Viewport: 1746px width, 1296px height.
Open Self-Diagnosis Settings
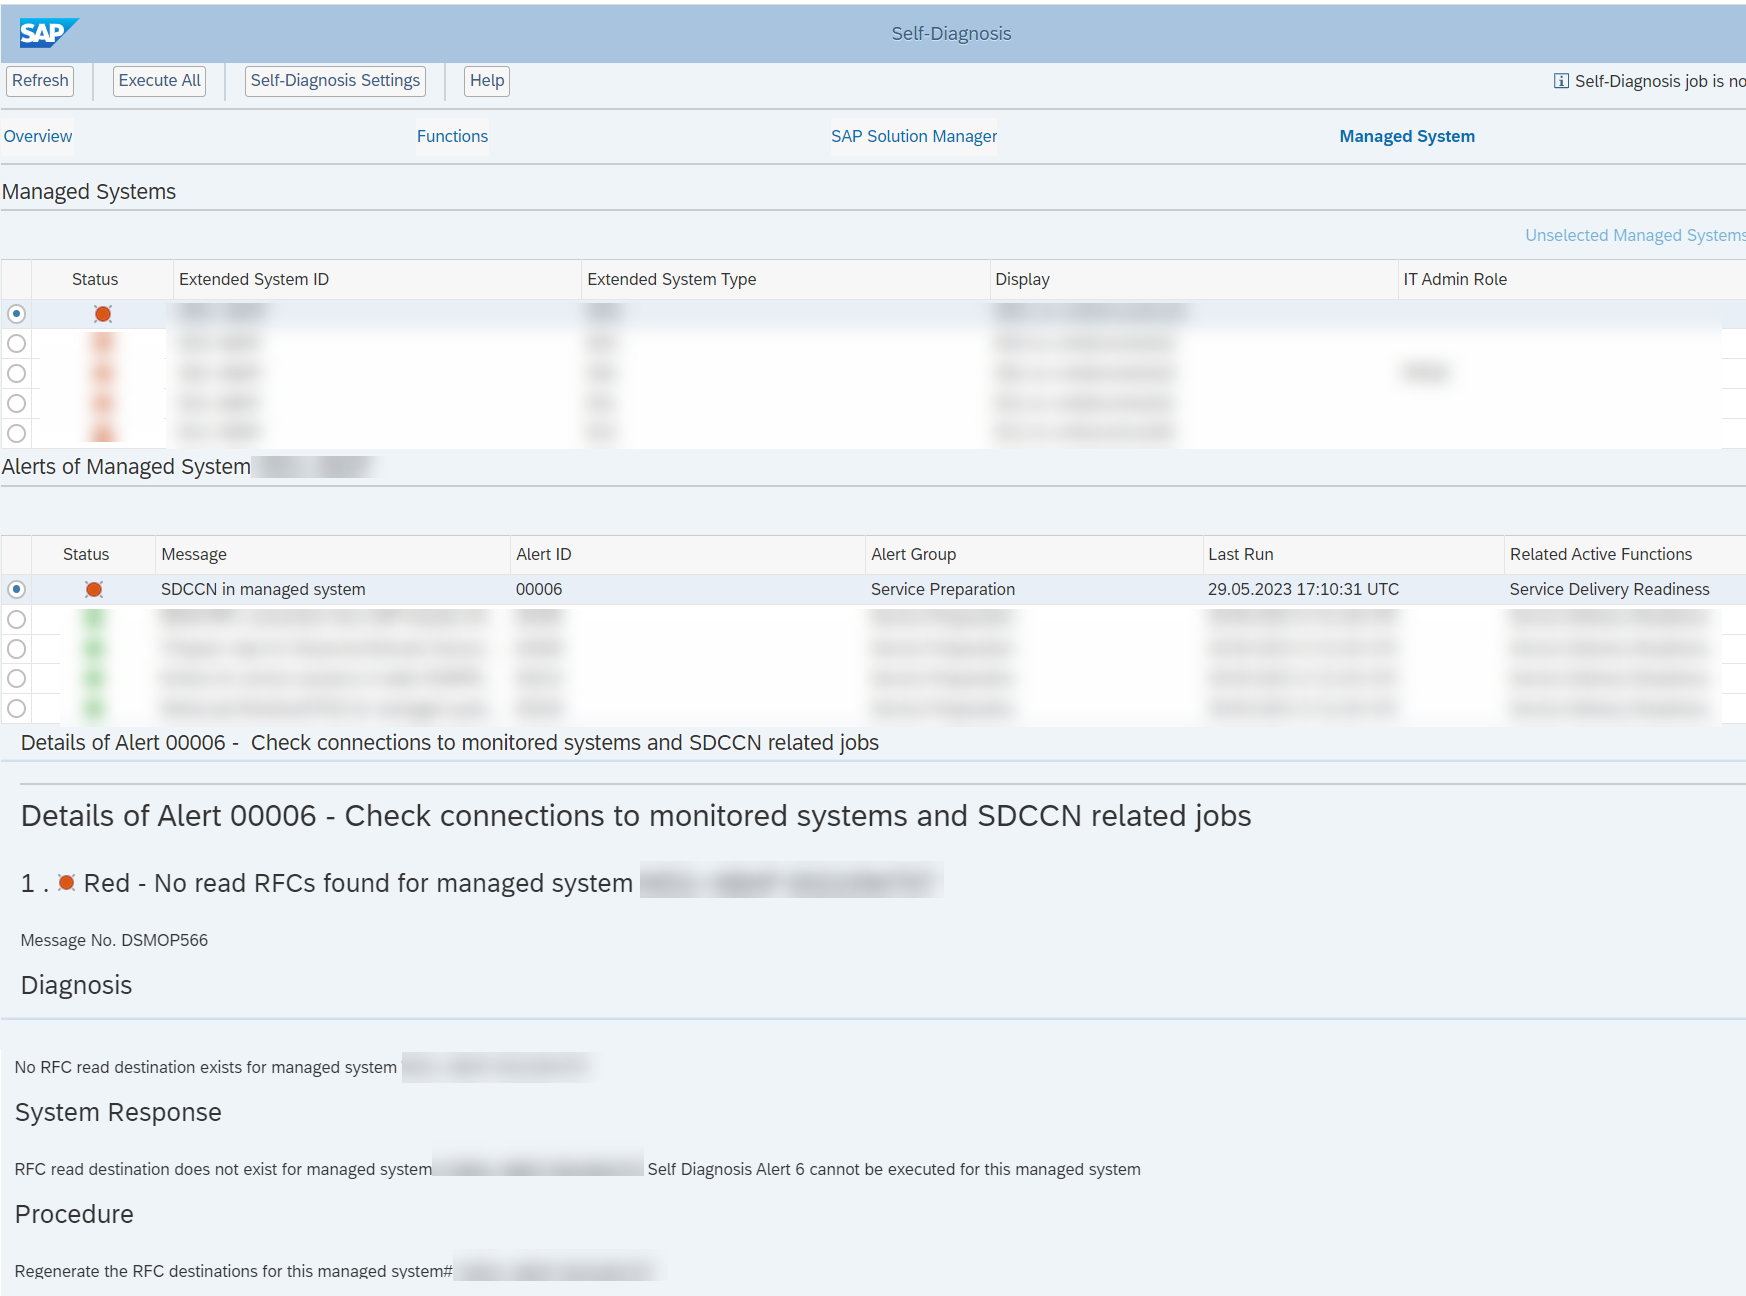[x=335, y=81]
